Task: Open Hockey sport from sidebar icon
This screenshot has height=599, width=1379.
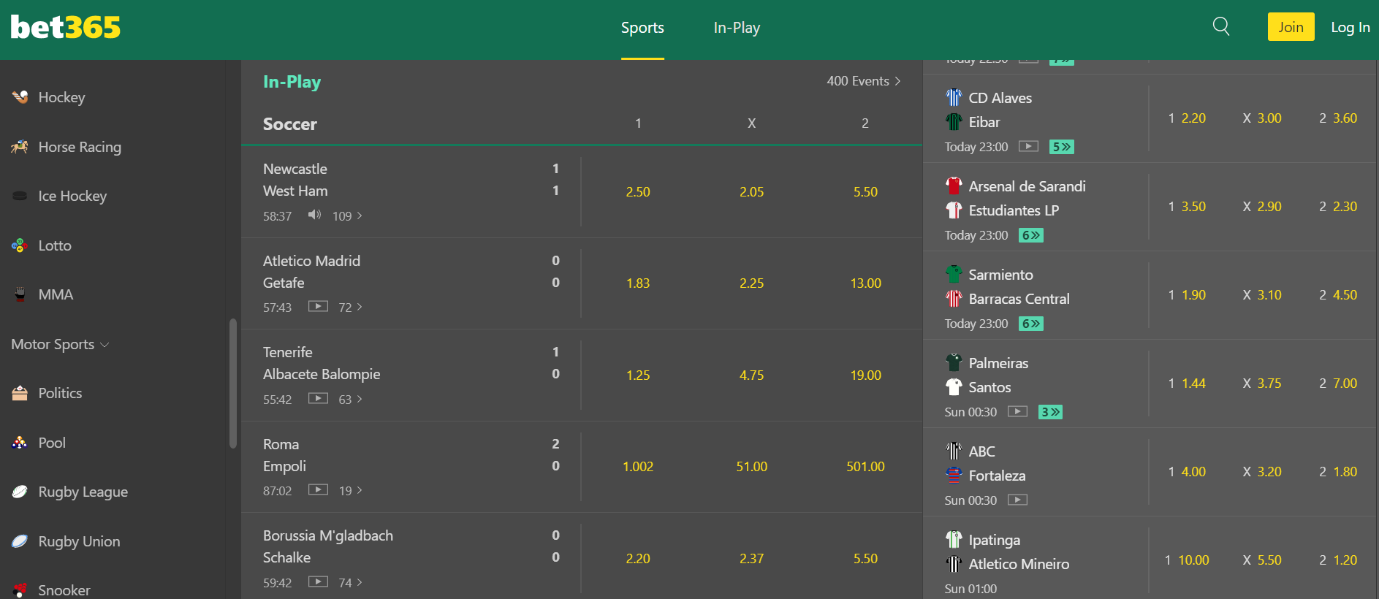Action: [20, 97]
